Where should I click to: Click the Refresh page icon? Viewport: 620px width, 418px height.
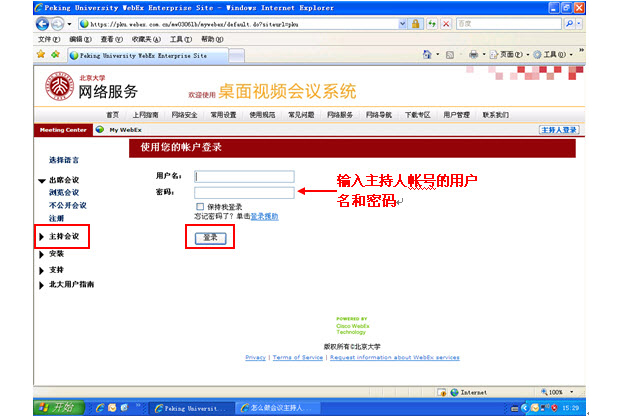tap(432, 24)
